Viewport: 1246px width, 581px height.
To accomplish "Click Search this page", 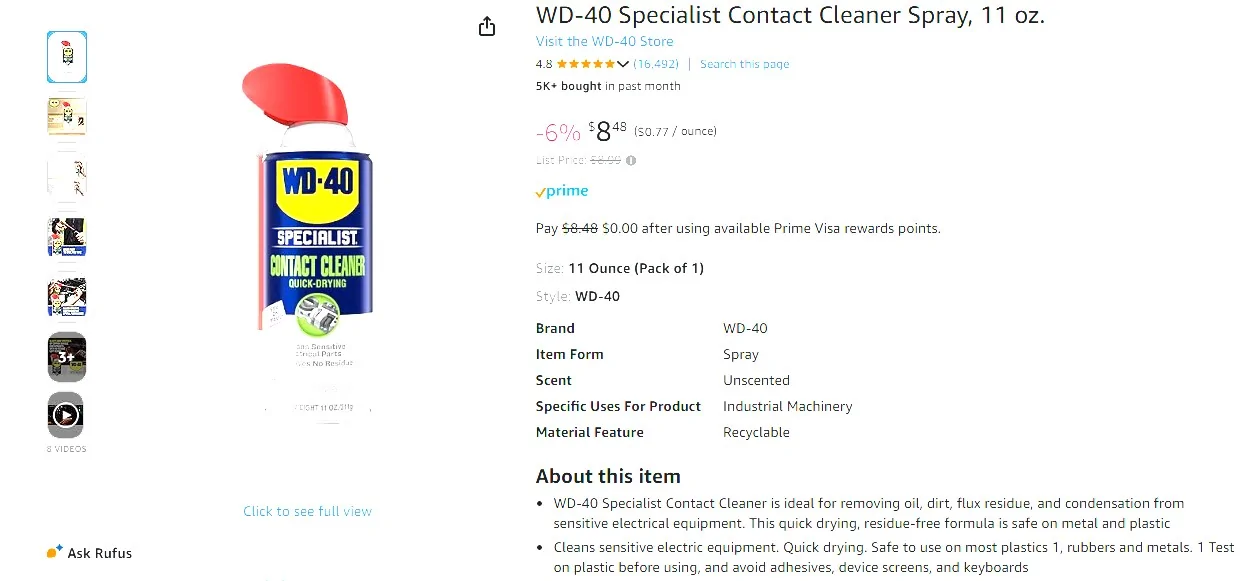I will (744, 63).
